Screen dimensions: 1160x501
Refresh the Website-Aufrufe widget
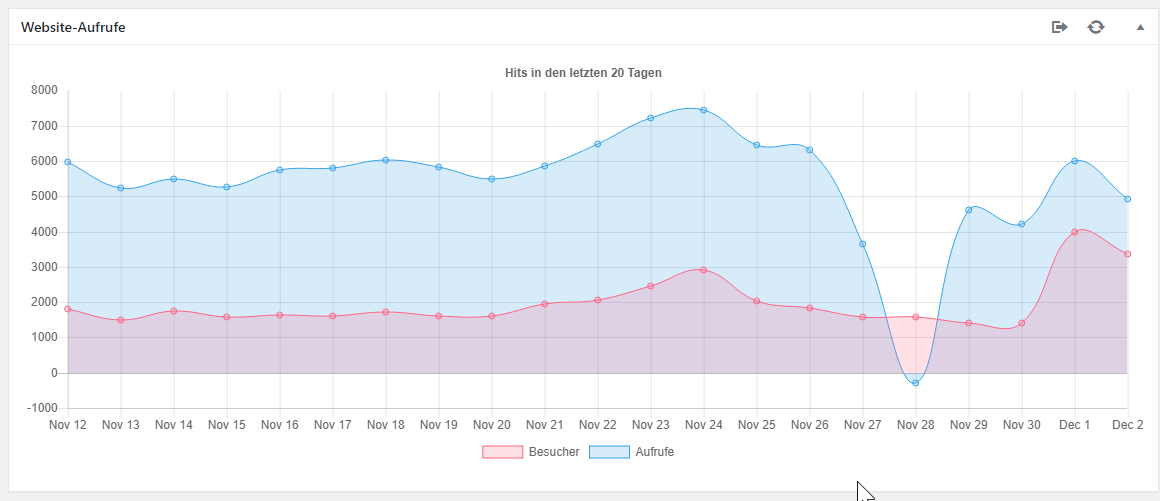(1096, 27)
